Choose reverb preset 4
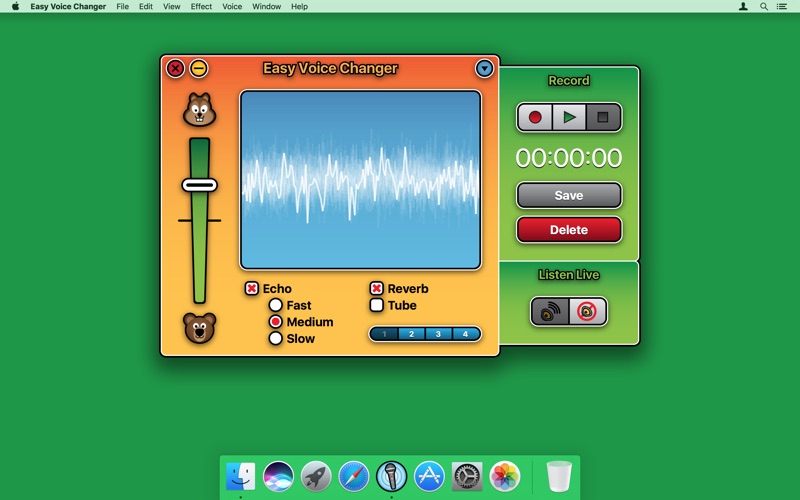The image size is (800, 500). (x=465, y=334)
